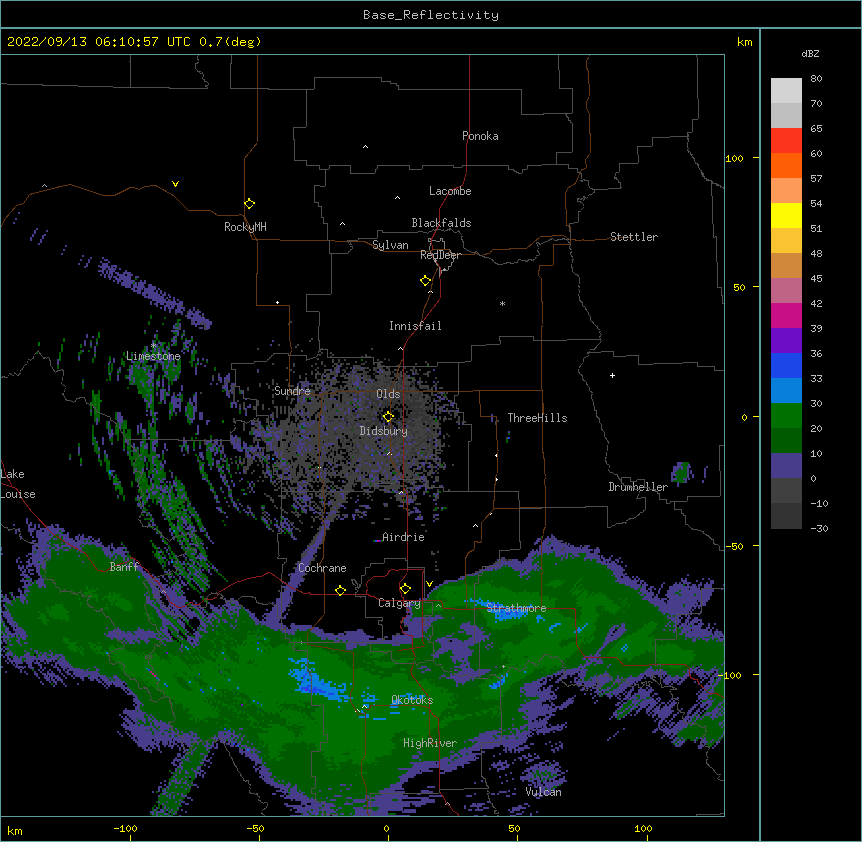Click the yellow diamond marker between Olds and Didsbury
Viewport: 862px width, 842px height.
point(388,416)
